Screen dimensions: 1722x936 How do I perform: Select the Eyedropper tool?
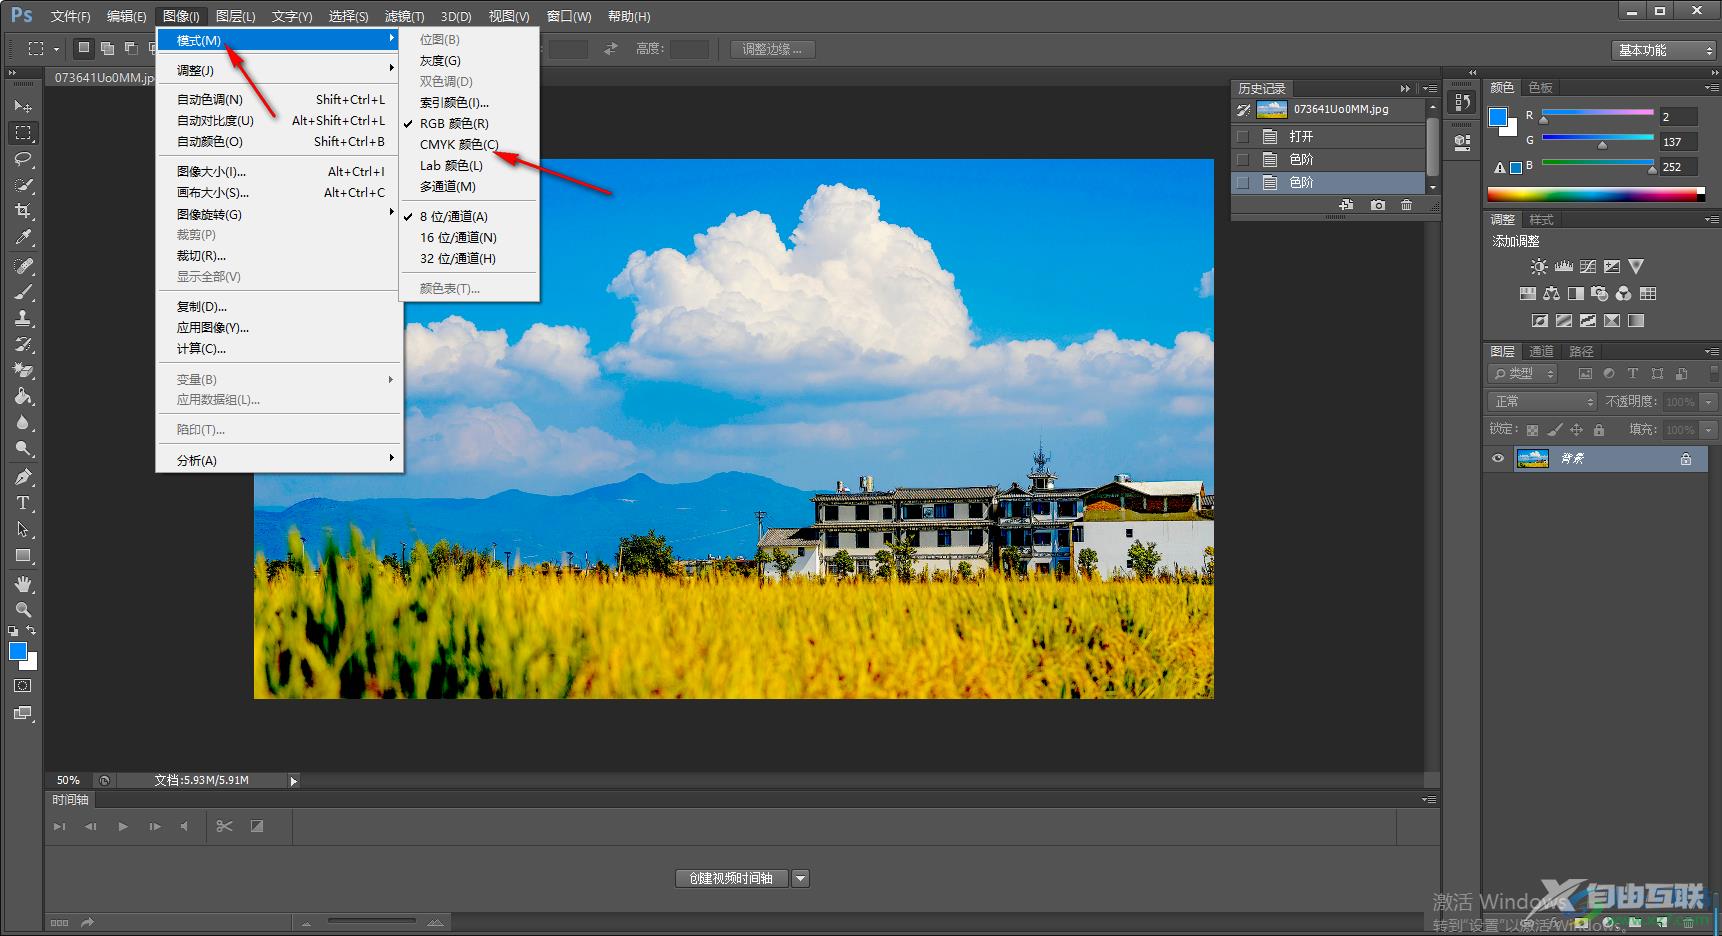pos(23,238)
